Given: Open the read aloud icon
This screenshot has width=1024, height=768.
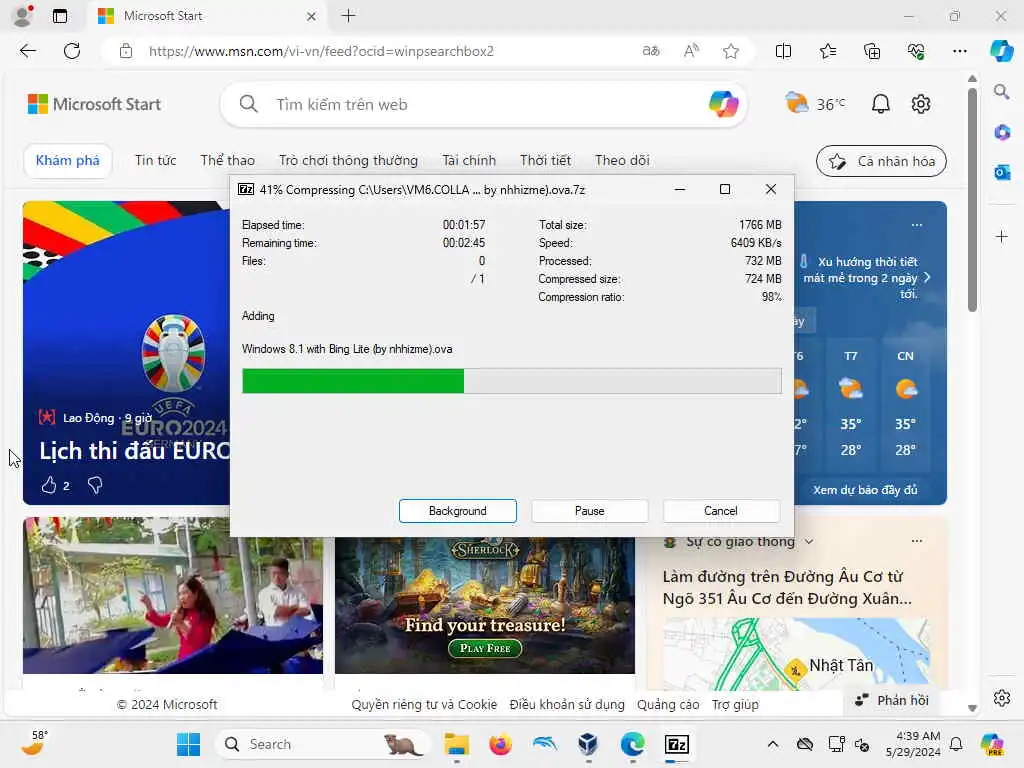Looking at the screenshot, I should (x=691, y=51).
